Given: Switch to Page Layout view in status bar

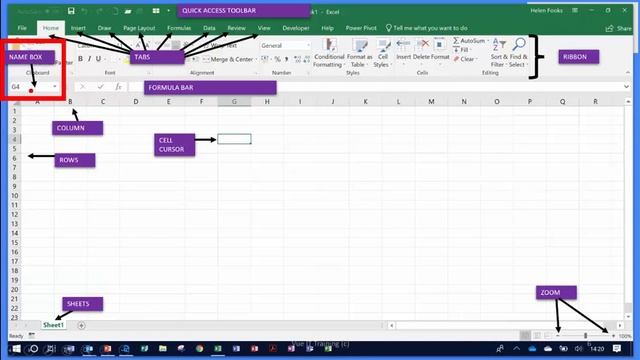Looking at the screenshot, I should (537, 336).
